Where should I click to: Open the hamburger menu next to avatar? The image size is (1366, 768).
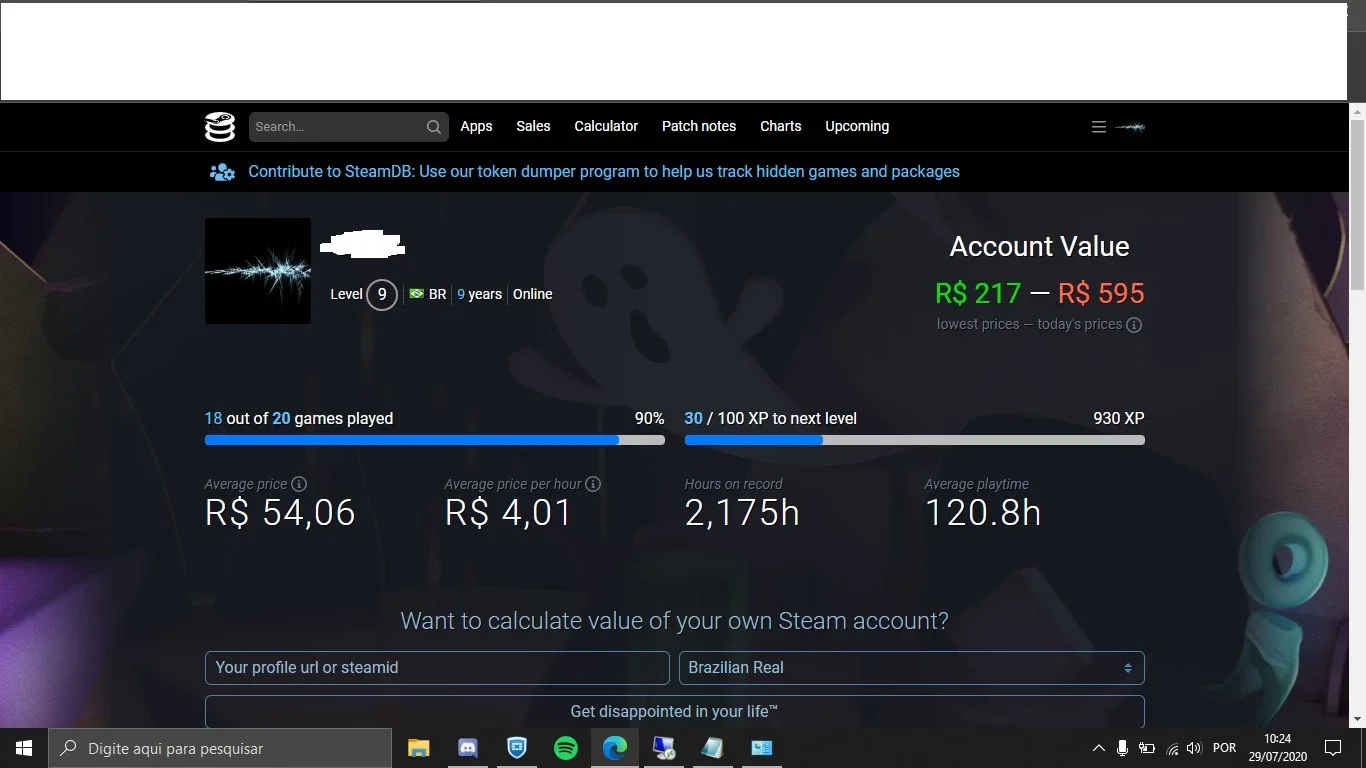tap(1098, 127)
